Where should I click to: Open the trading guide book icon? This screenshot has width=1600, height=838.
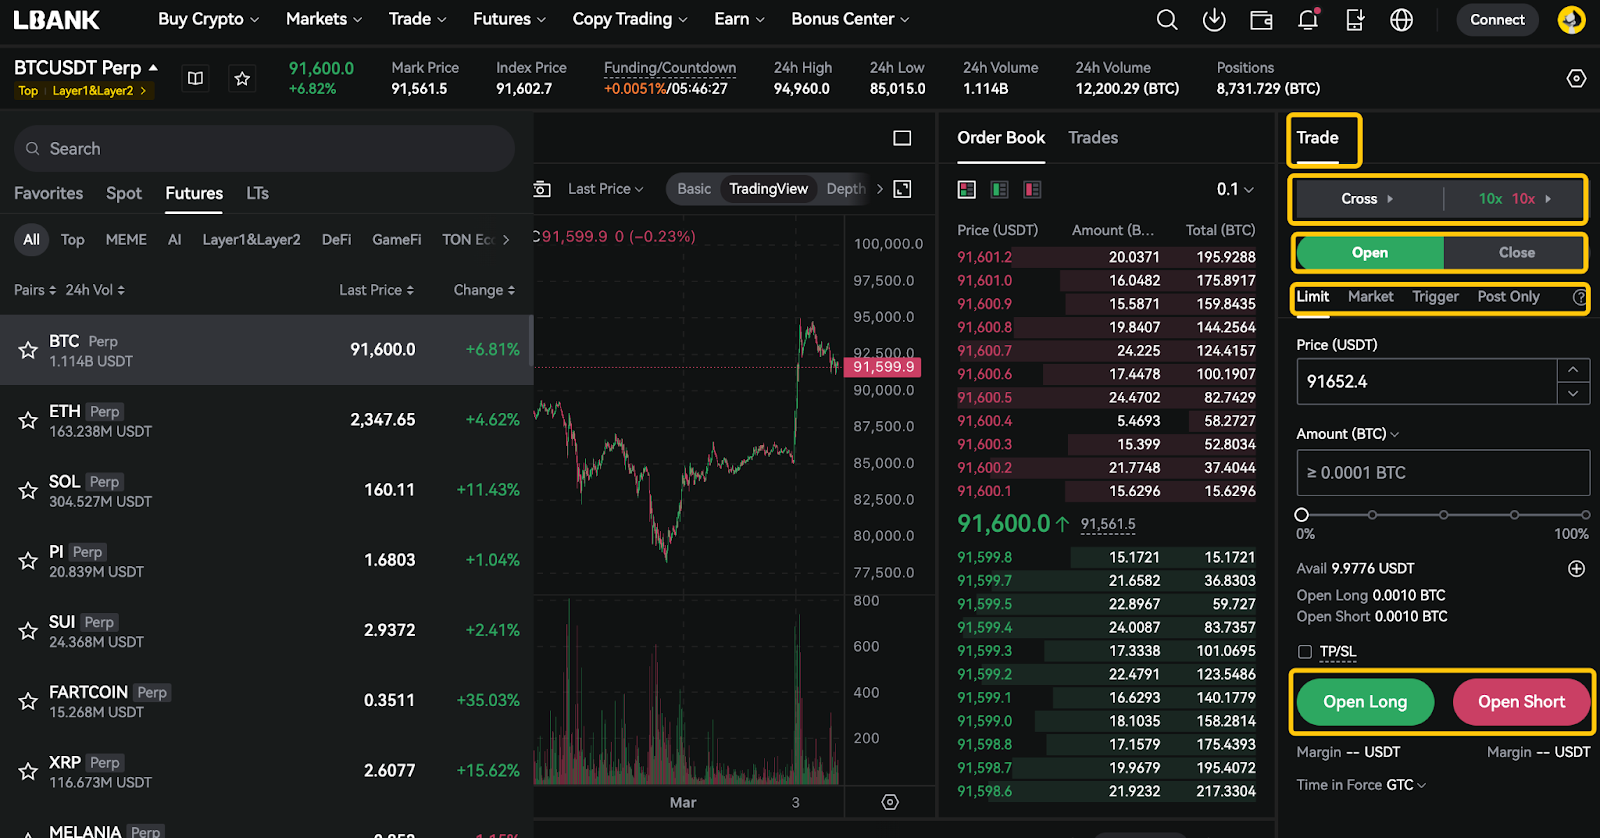click(x=196, y=78)
